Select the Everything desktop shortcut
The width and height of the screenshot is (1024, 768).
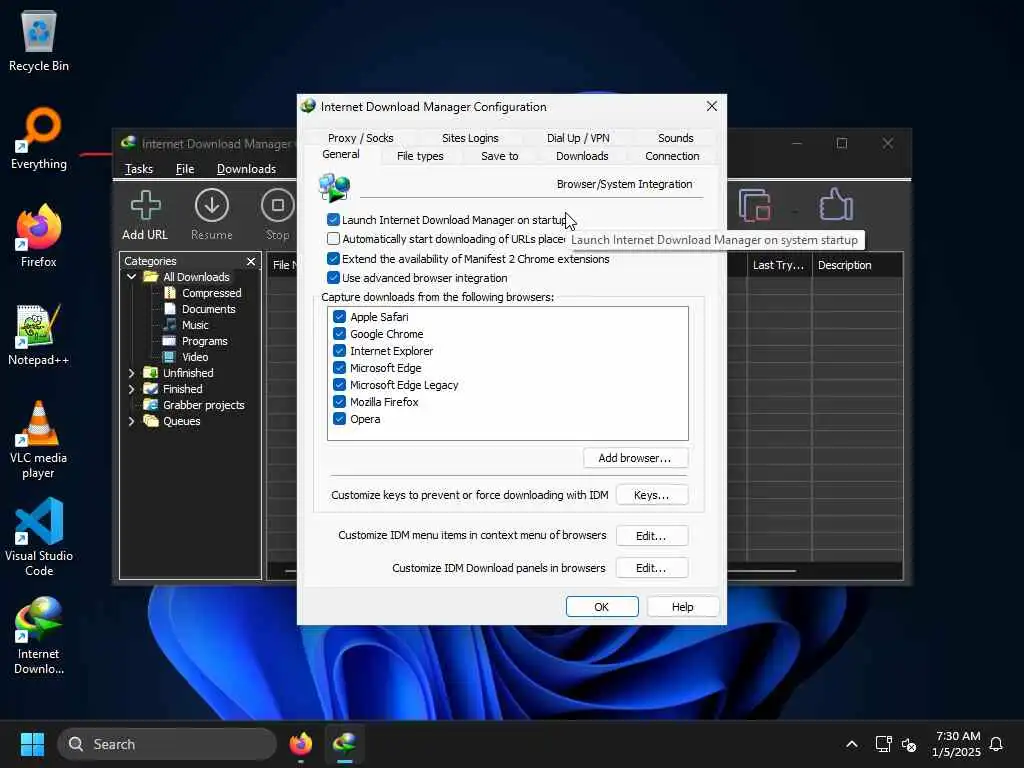tap(39, 138)
